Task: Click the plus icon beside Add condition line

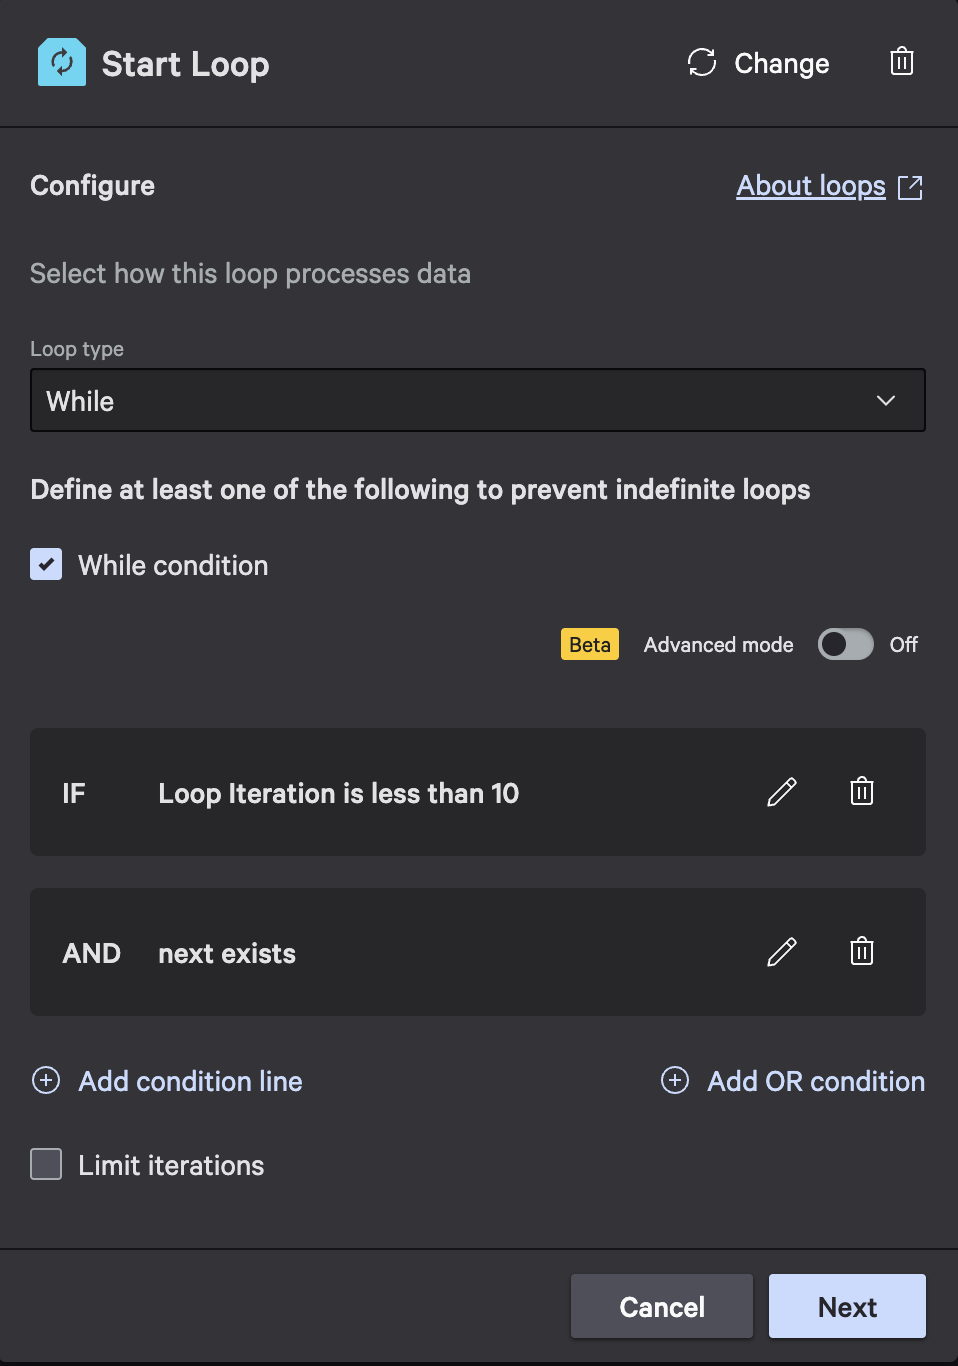Action: [46, 1081]
